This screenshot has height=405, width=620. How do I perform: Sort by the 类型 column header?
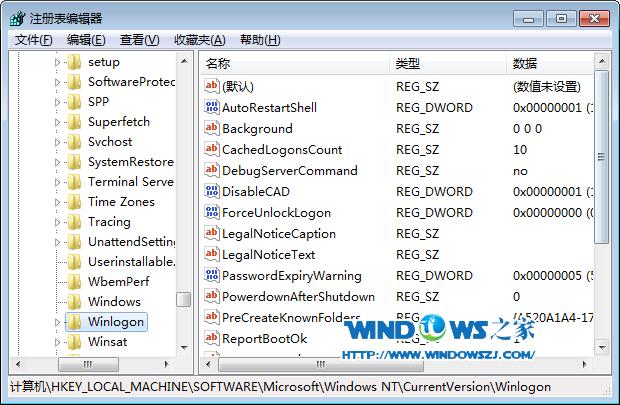[448, 63]
